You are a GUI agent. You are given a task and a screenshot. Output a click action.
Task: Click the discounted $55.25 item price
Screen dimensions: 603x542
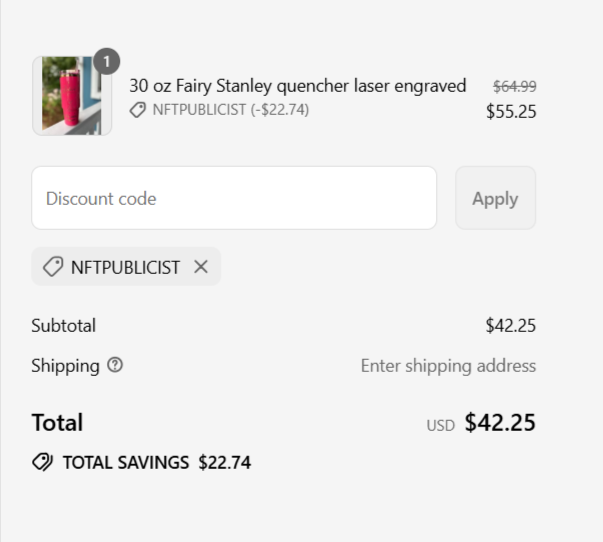click(x=511, y=112)
